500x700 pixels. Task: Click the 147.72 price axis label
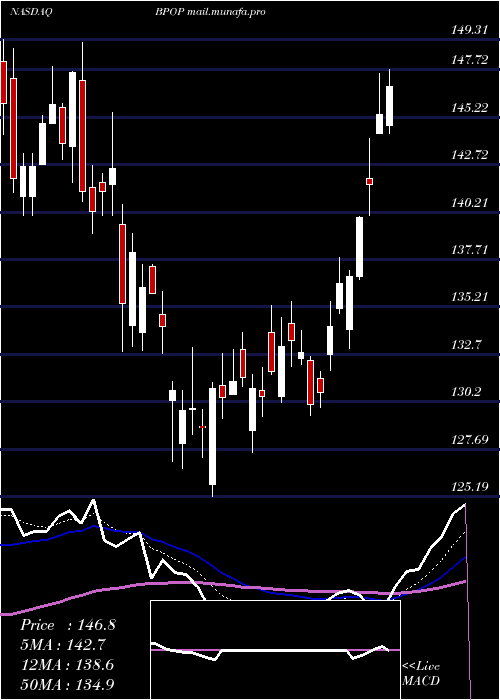point(470,60)
